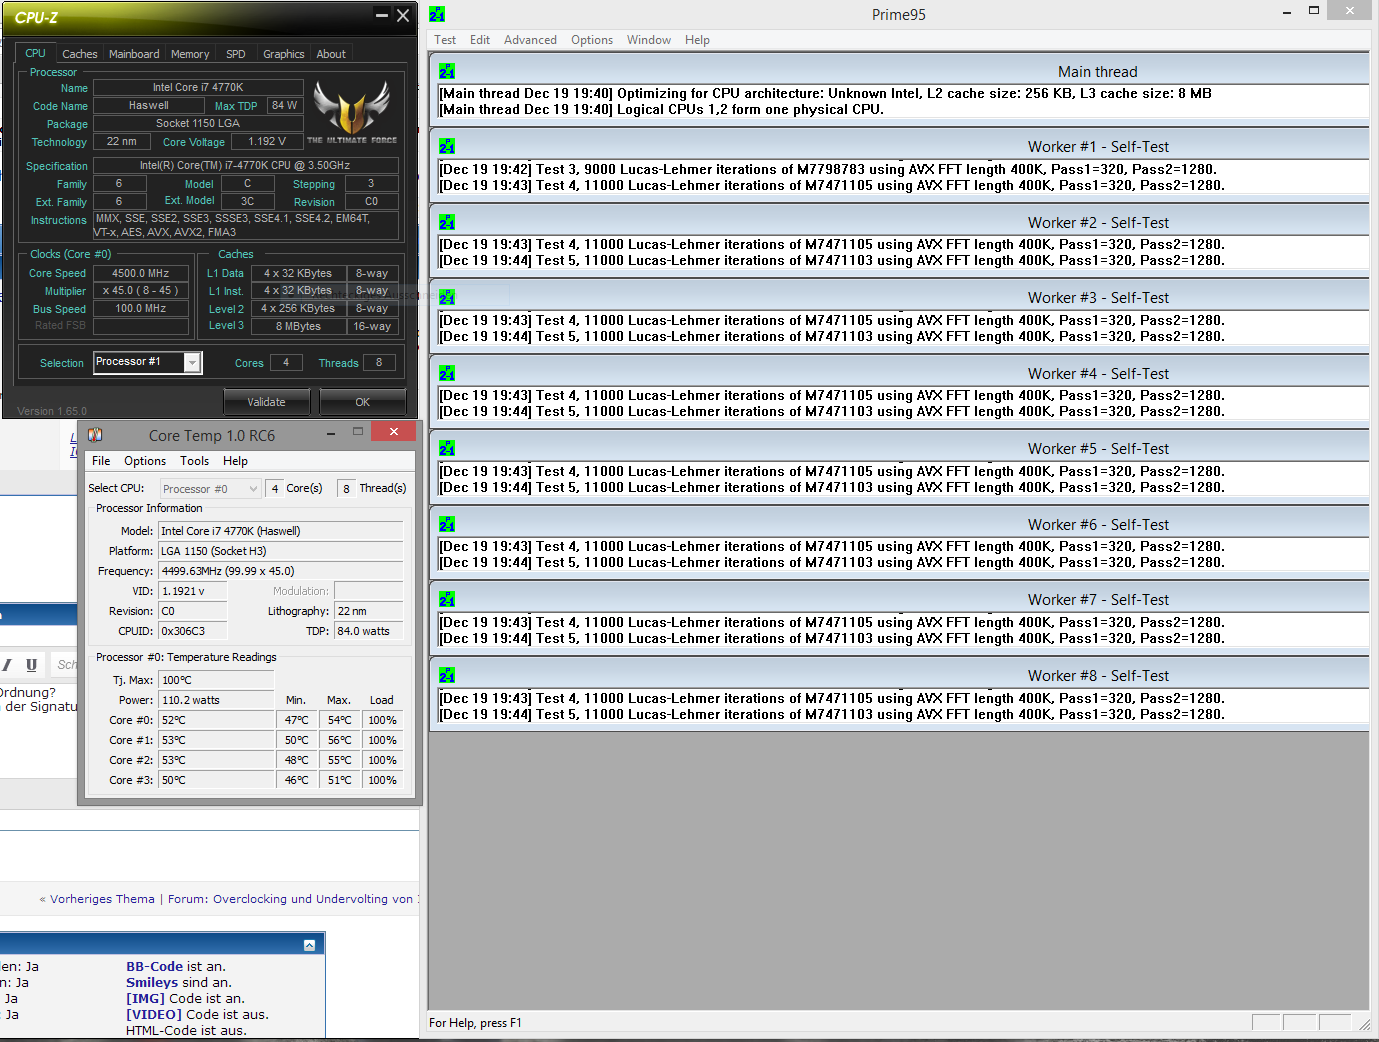Click the forum underline formatting icon
Viewport: 1379px width, 1042px height.
pos(31,664)
